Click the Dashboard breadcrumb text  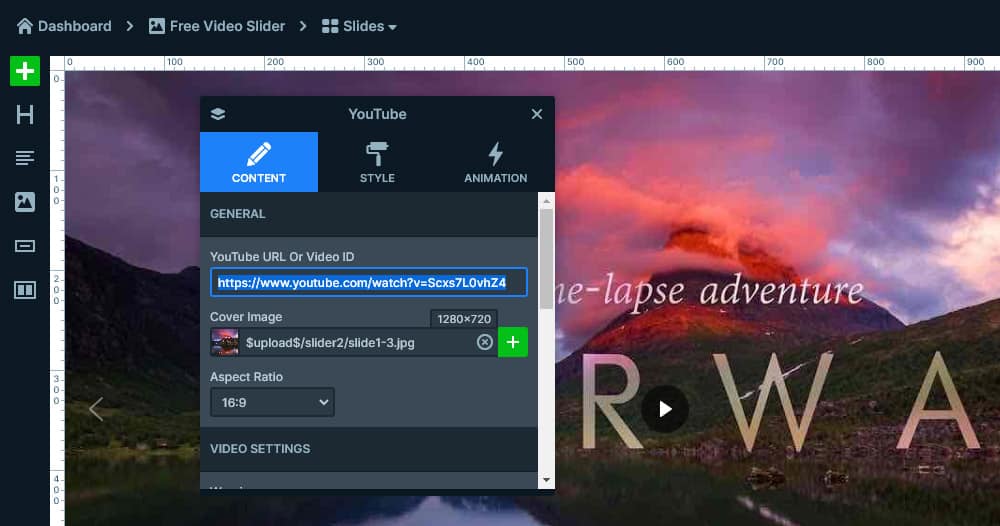[75, 26]
